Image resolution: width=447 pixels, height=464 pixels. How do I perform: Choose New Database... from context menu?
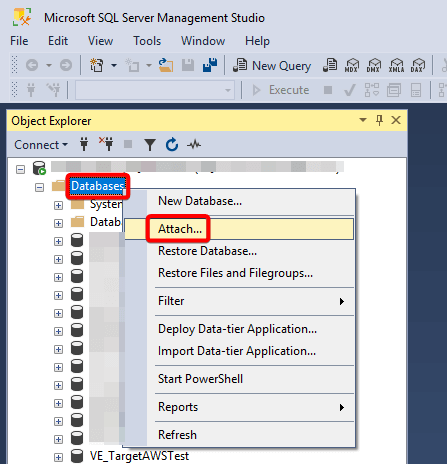(240, 201)
